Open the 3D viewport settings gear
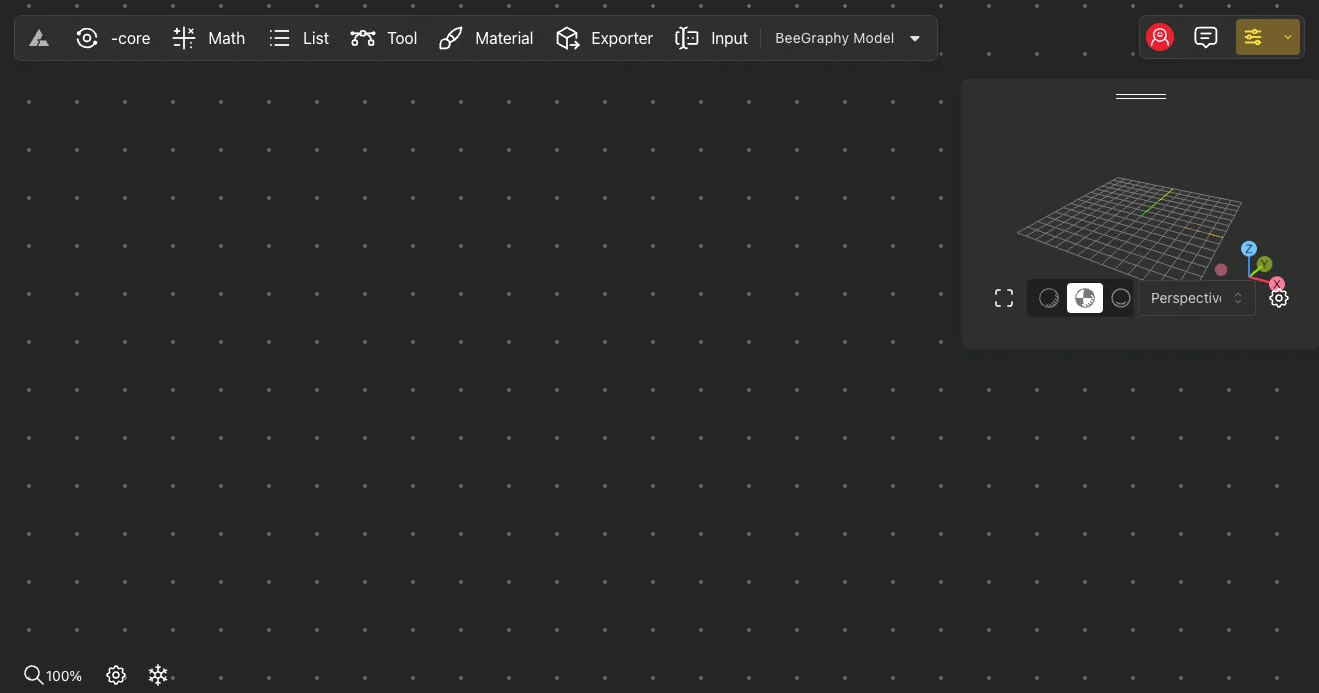 coord(1279,298)
